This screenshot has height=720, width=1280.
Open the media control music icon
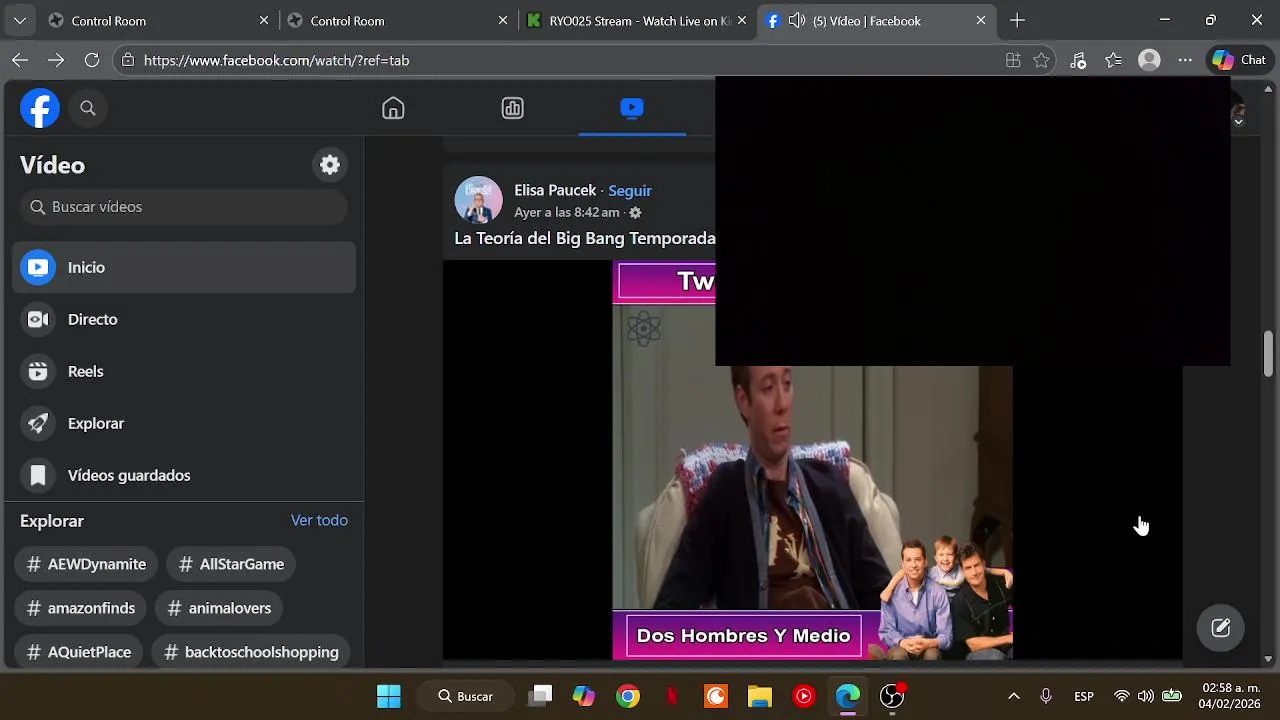(x=1078, y=60)
